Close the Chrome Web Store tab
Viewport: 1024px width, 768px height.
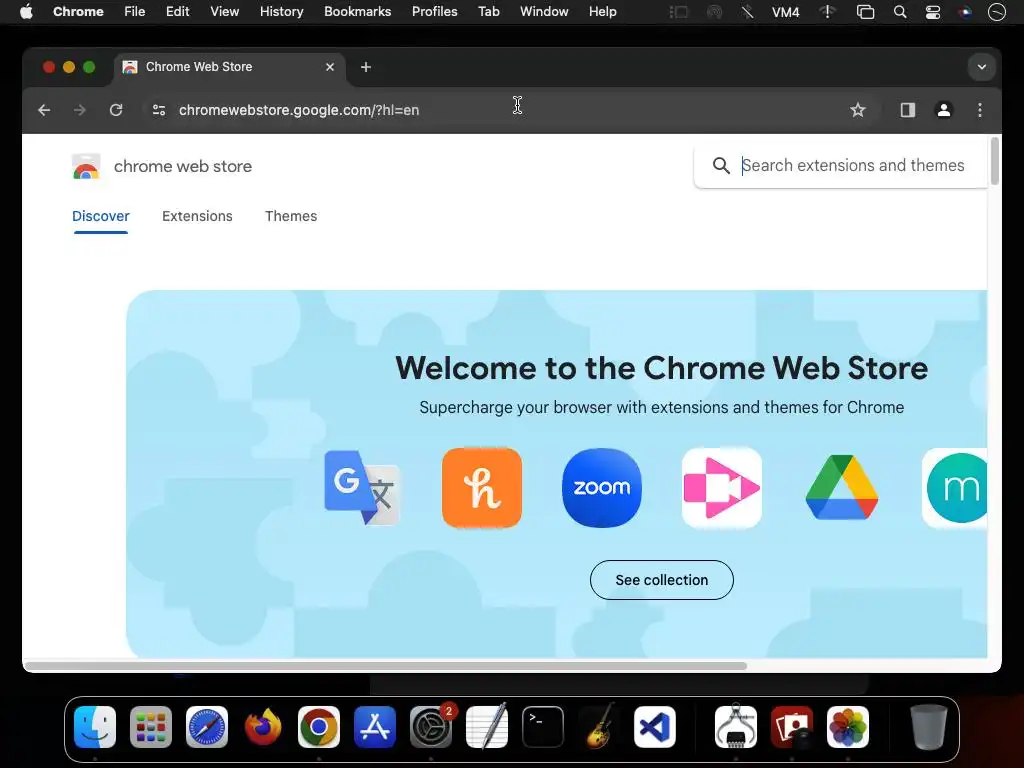pyautogui.click(x=330, y=67)
